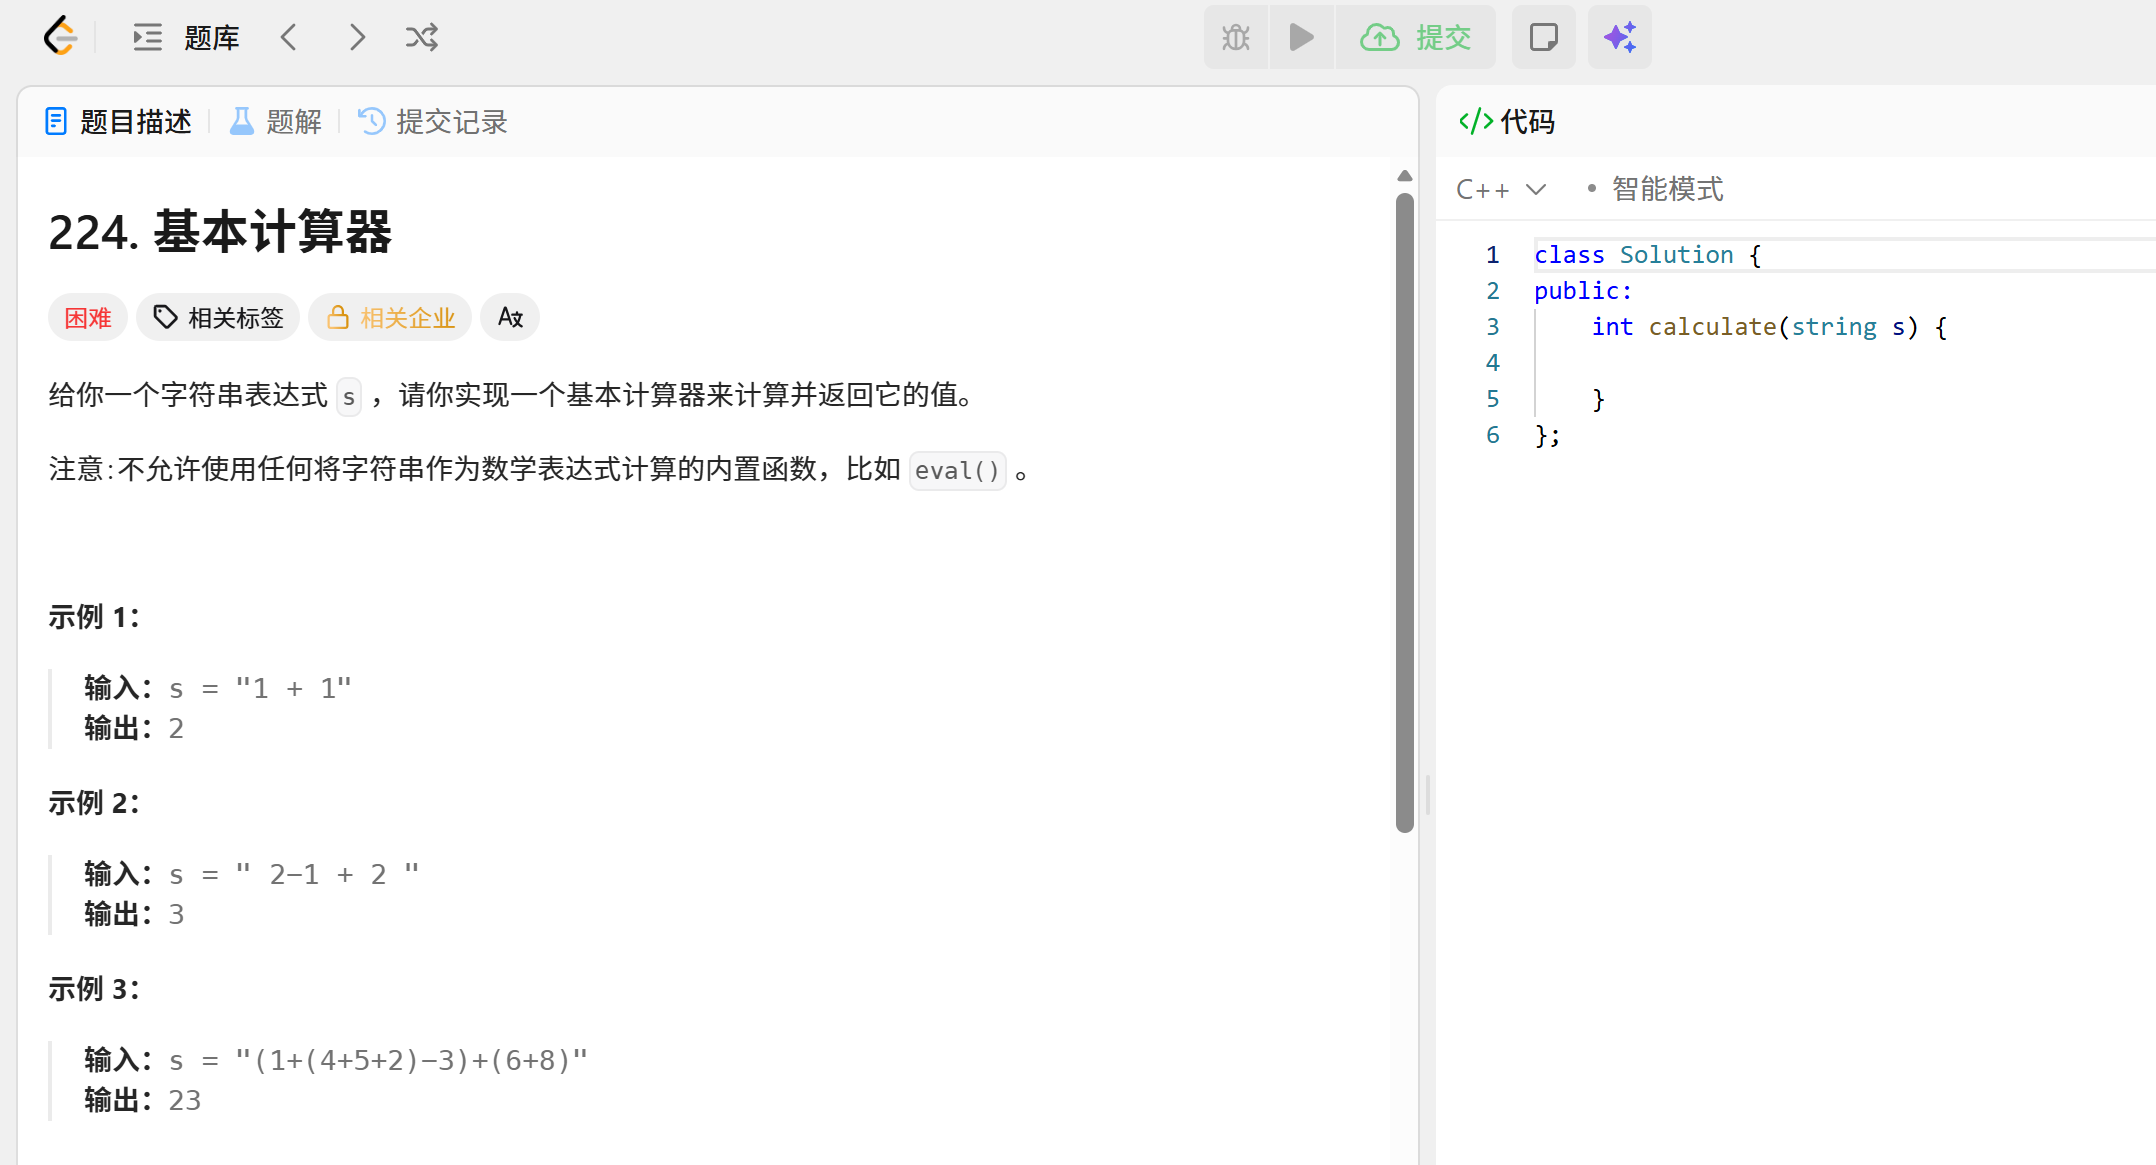Pick a random problem with shuffle icon
Viewport: 2156px width, 1165px height.
click(x=421, y=38)
